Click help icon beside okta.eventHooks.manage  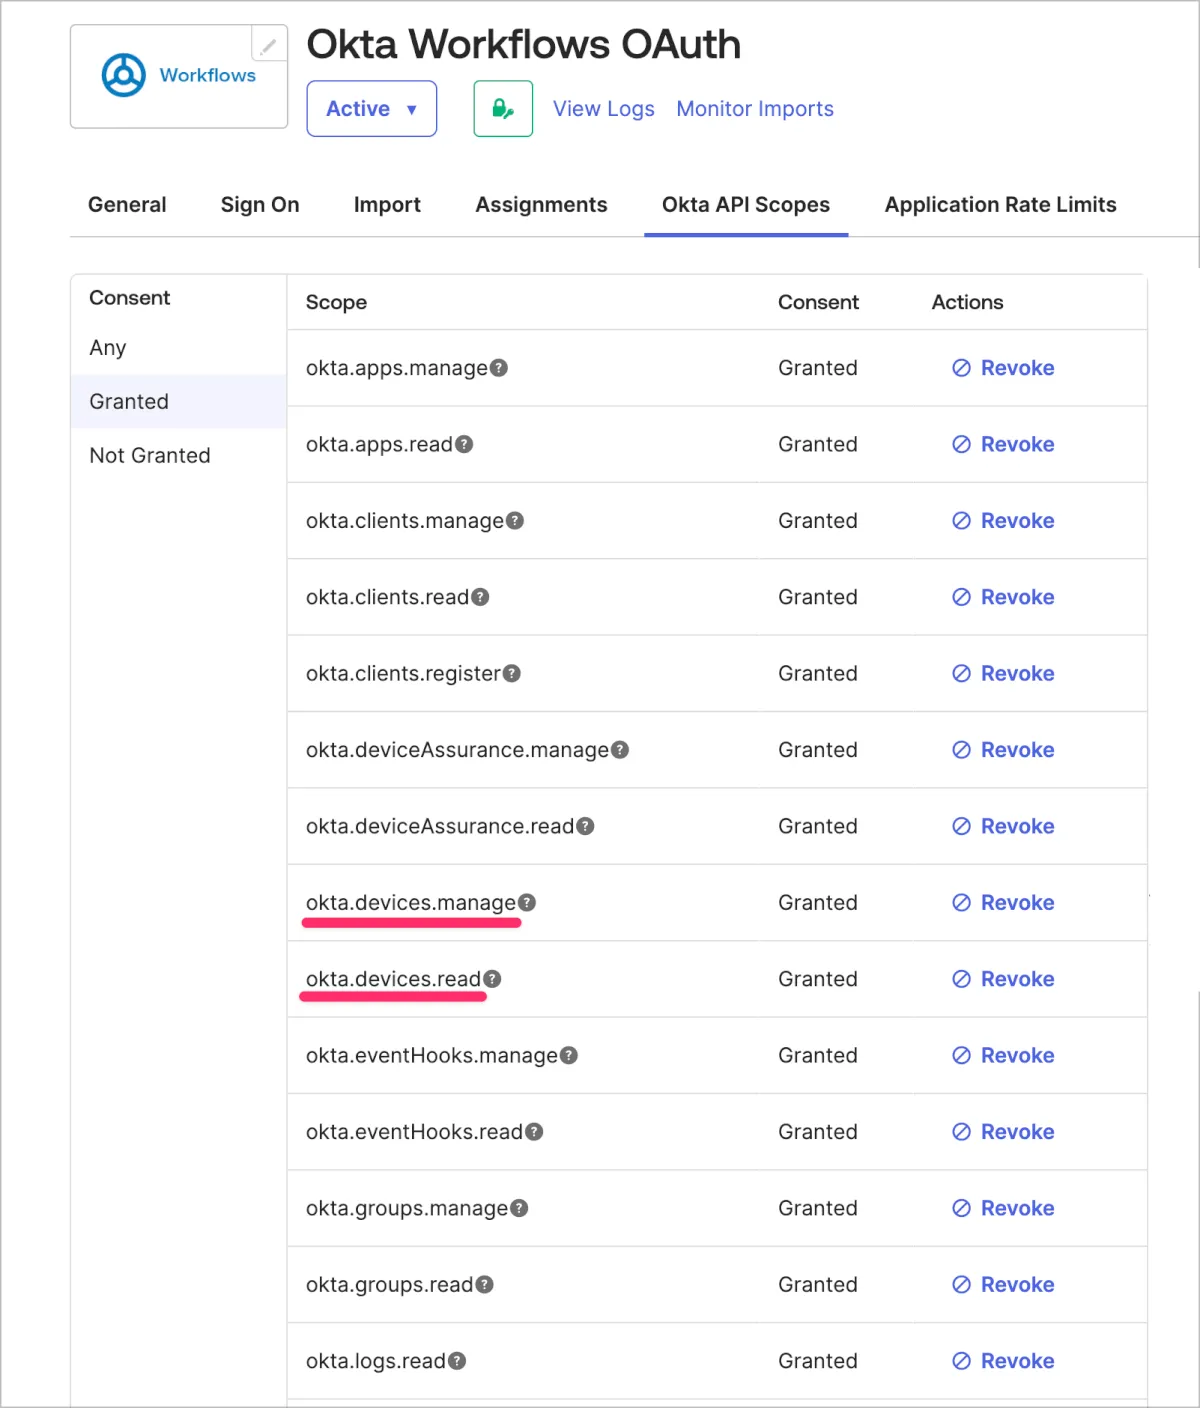pyautogui.click(x=569, y=1056)
